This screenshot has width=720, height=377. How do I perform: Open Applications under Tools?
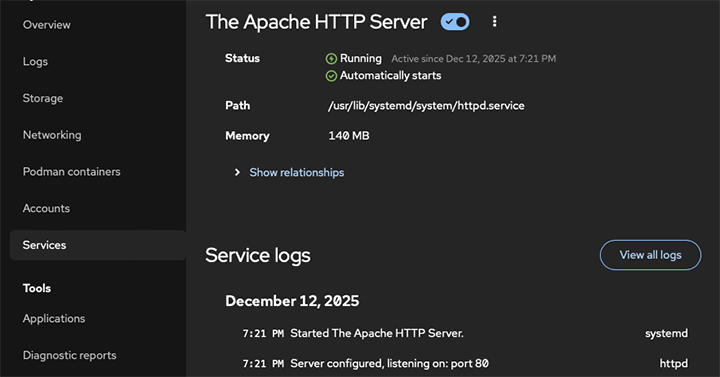(x=54, y=319)
